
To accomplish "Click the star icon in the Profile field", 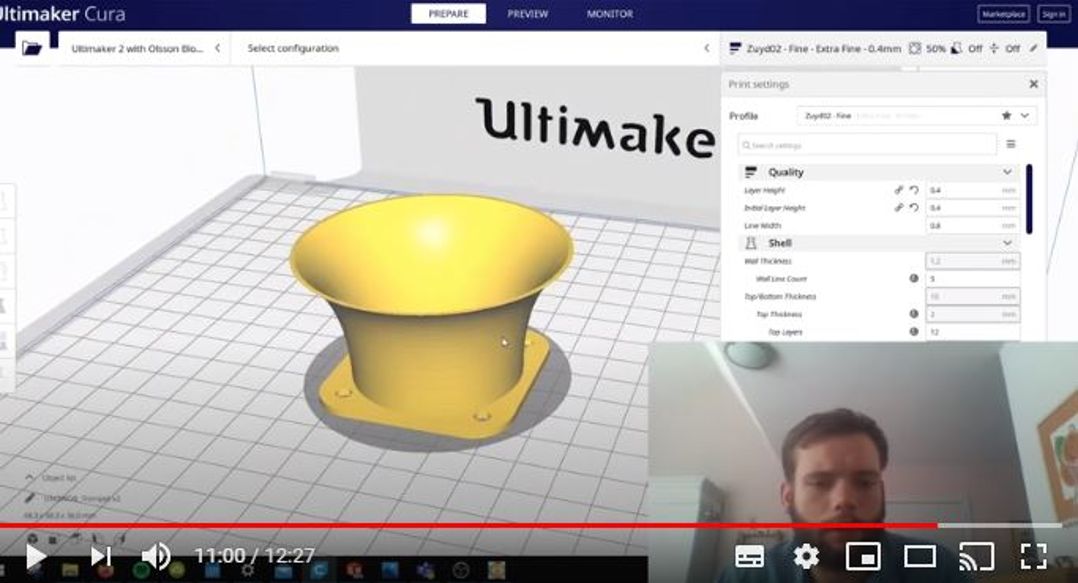I will click(1006, 116).
